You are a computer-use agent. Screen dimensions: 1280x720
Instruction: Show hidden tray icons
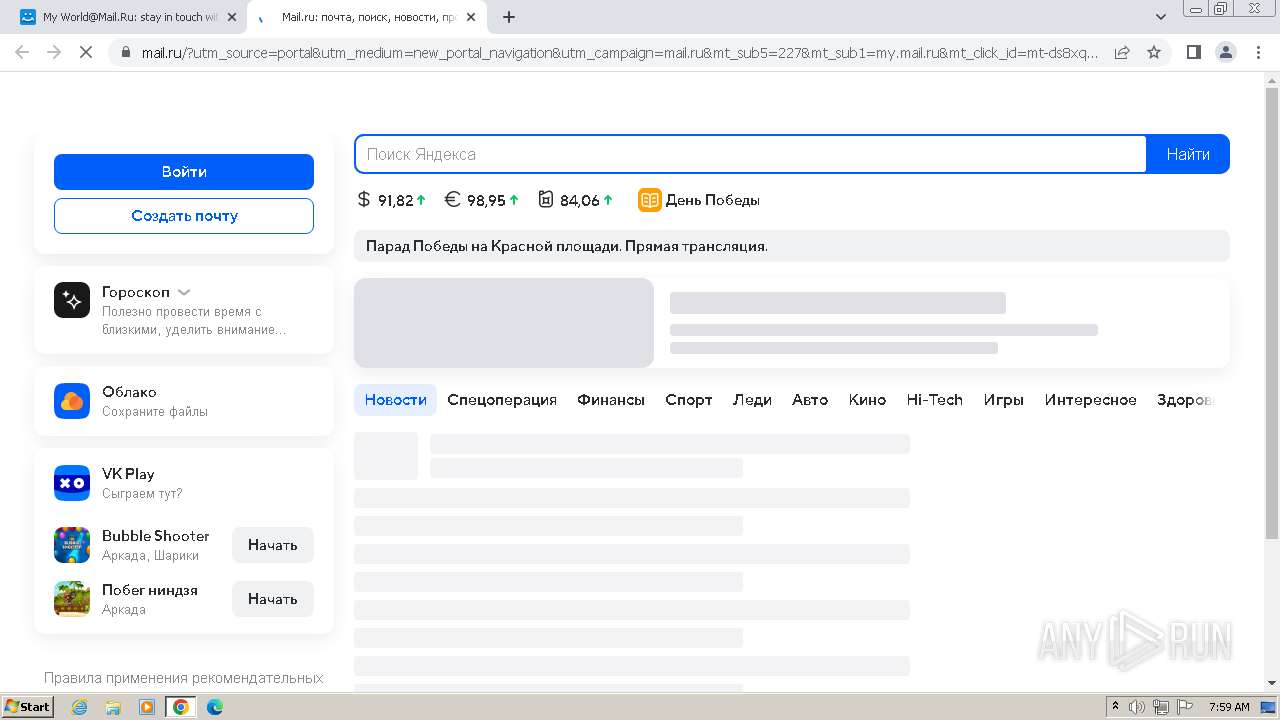click(x=1115, y=707)
